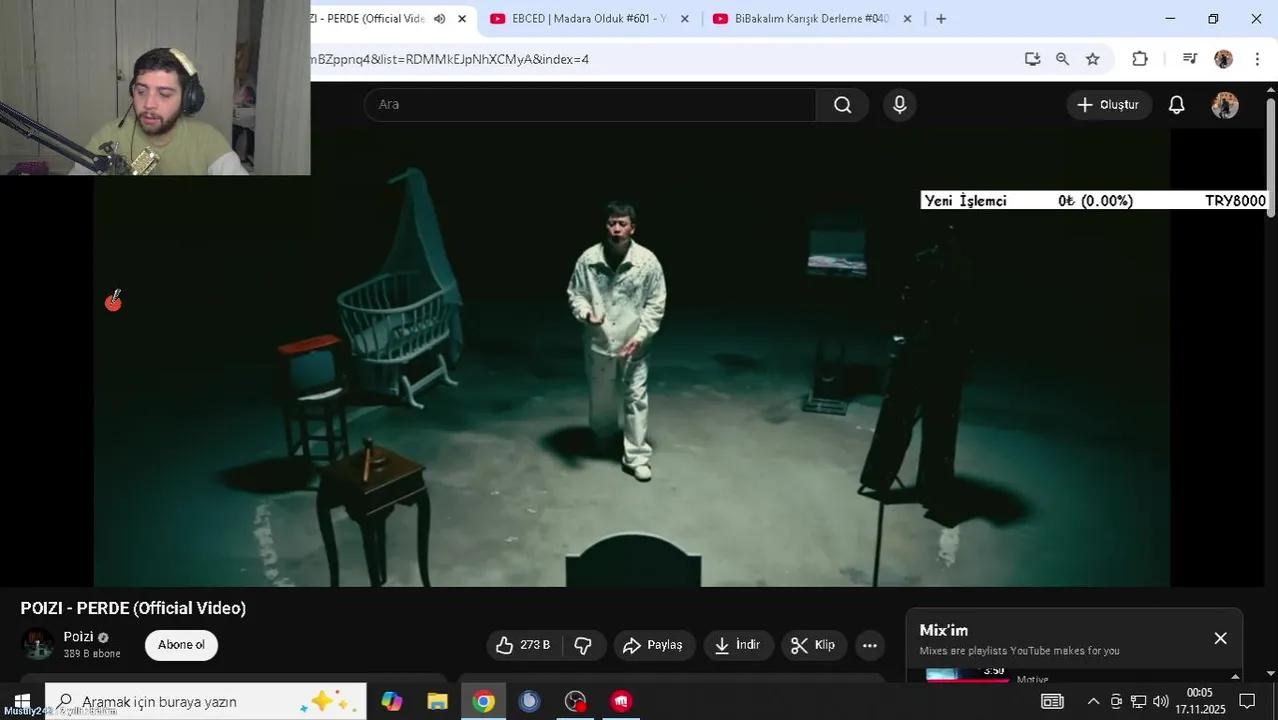Viewport: 1278px width, 720px height.
Task: Open the volume control in system tray
Action: click(1161, 701)
